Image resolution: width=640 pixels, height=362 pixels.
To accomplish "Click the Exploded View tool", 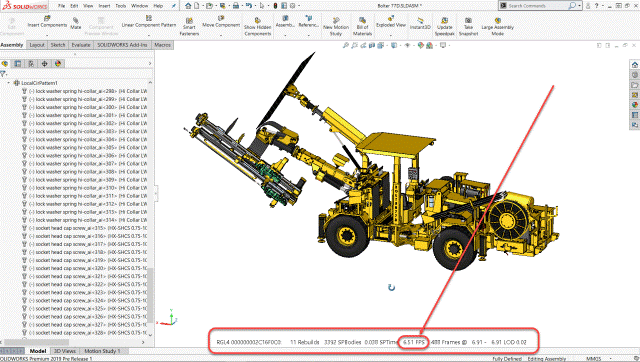I will coord(391,22).
